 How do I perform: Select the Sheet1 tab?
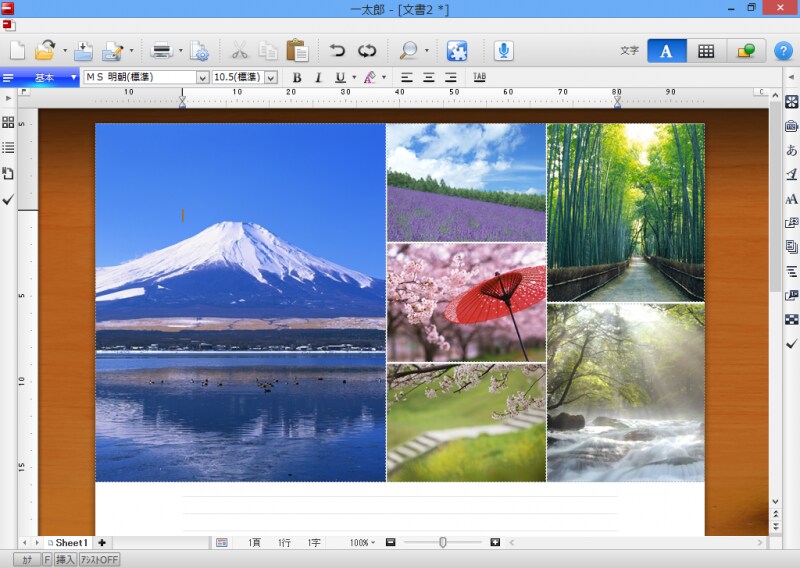(x=67, y=542)
